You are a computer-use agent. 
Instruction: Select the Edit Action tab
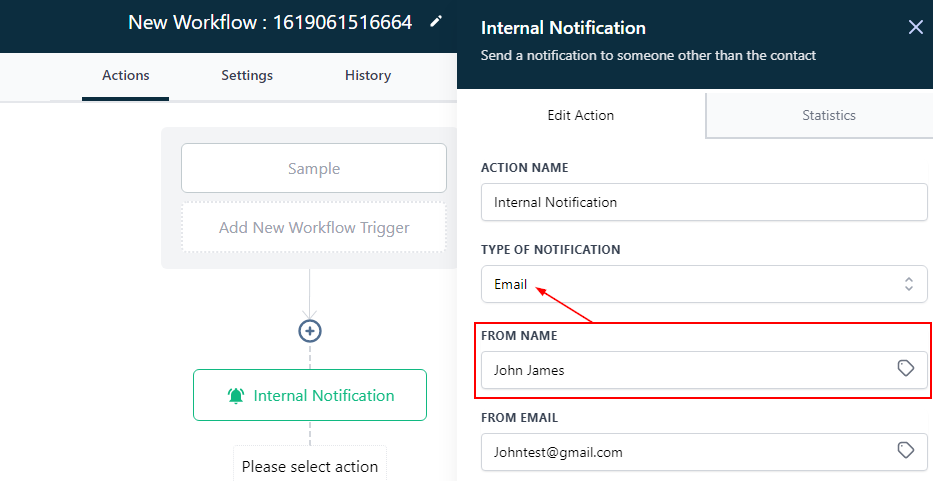pos(581,115)
